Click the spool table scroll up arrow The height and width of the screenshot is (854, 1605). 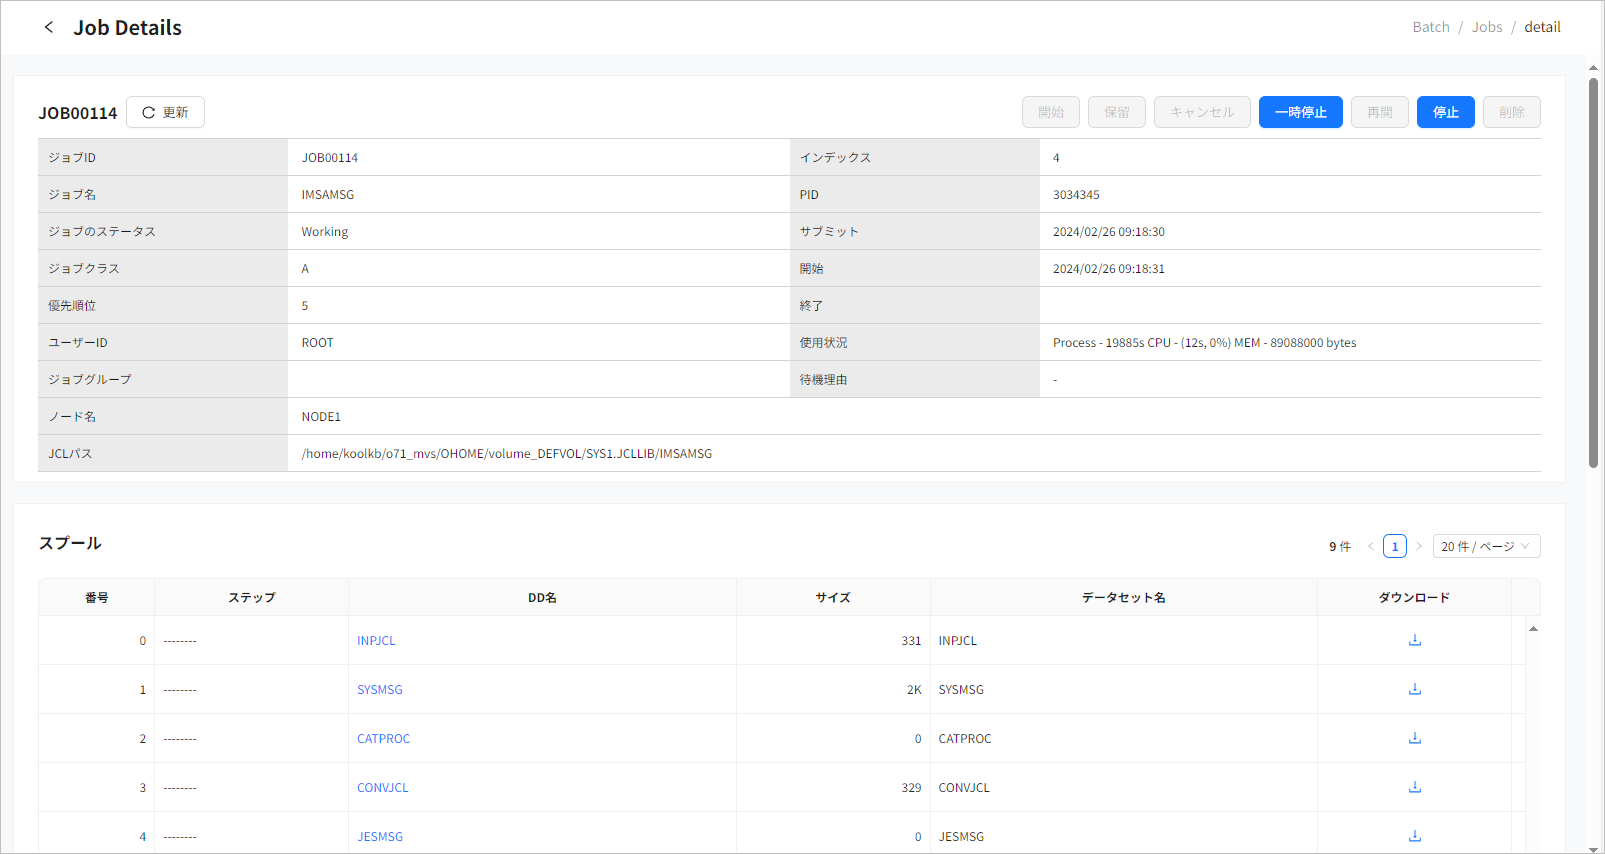[x=1532, y=629]
